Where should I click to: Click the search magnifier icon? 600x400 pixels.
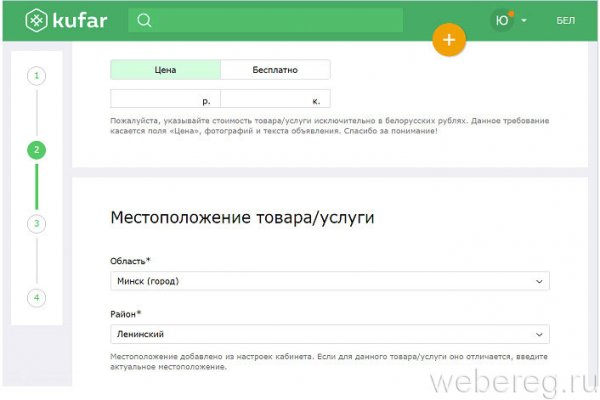coord(144,21)
